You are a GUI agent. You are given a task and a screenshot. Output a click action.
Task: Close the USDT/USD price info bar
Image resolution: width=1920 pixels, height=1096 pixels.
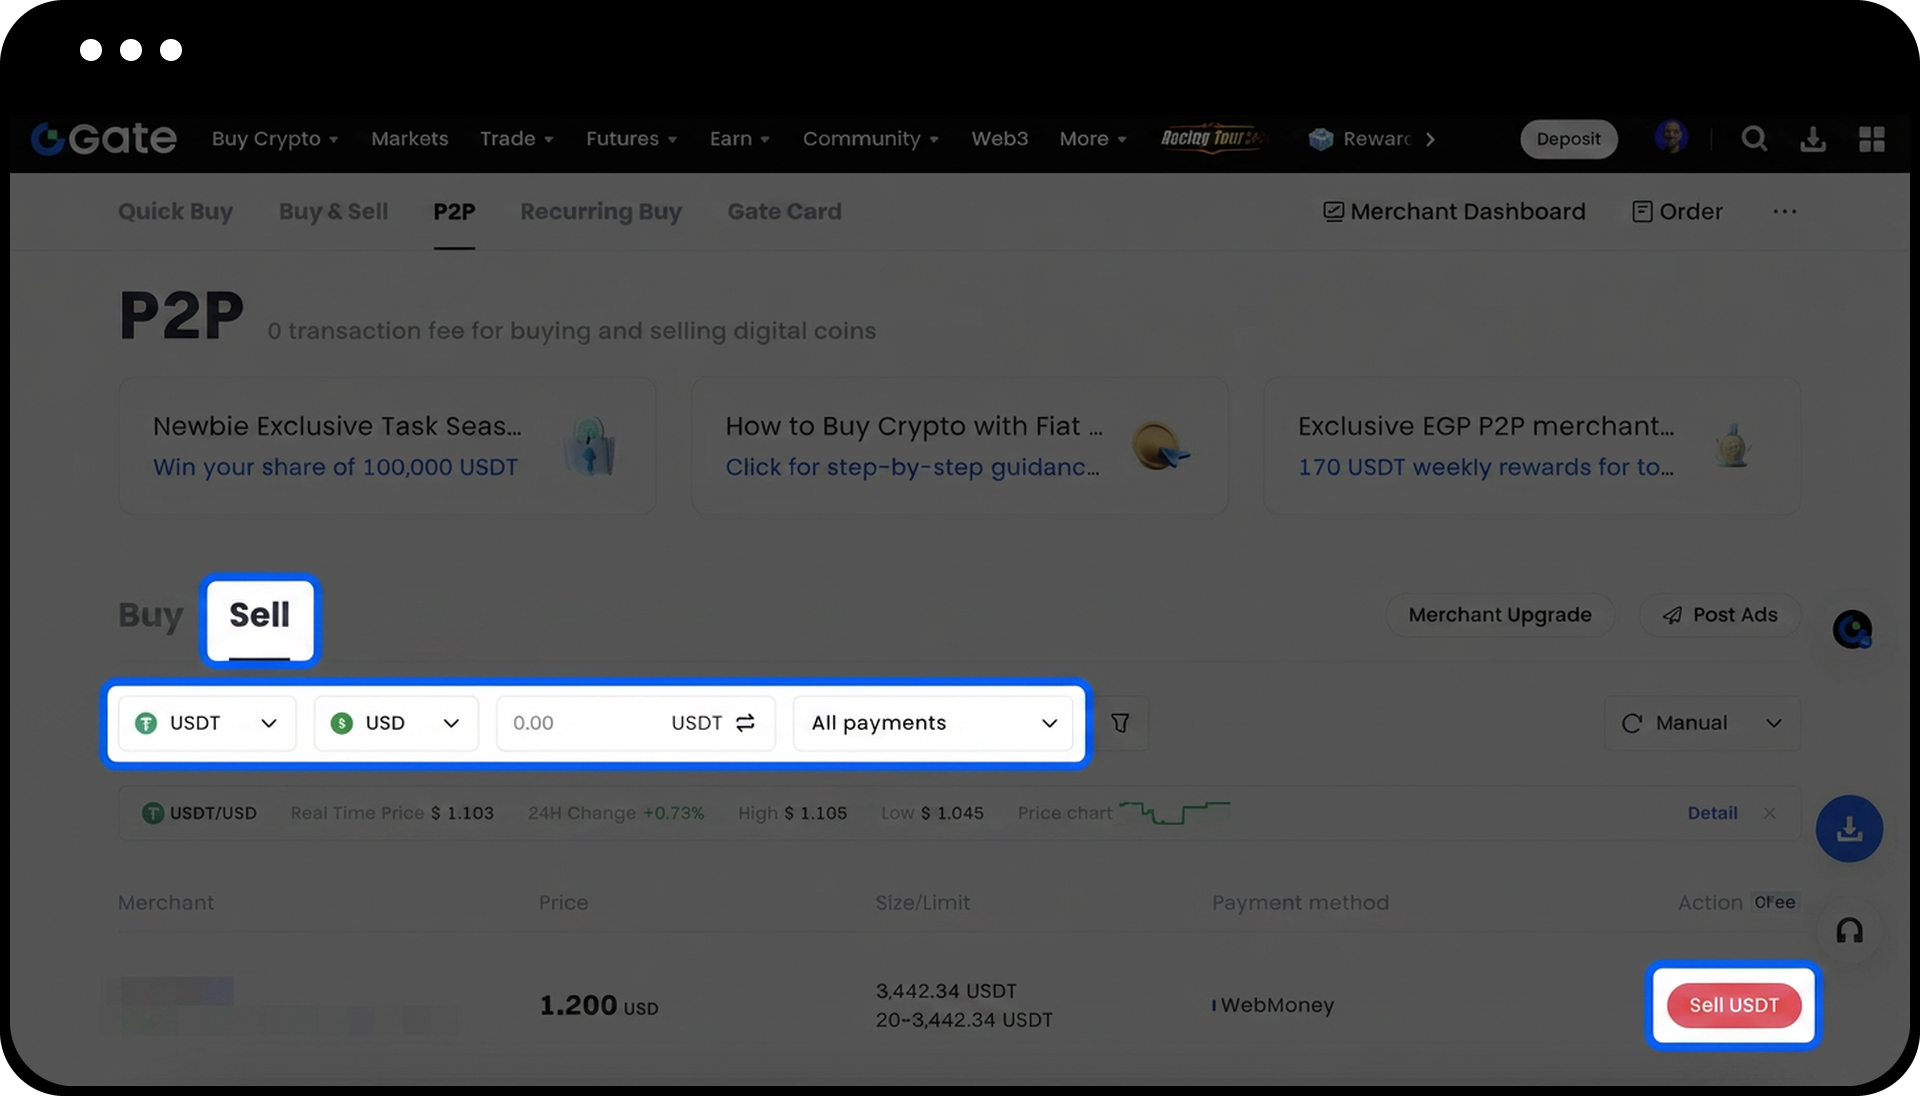pos(1770,813)
